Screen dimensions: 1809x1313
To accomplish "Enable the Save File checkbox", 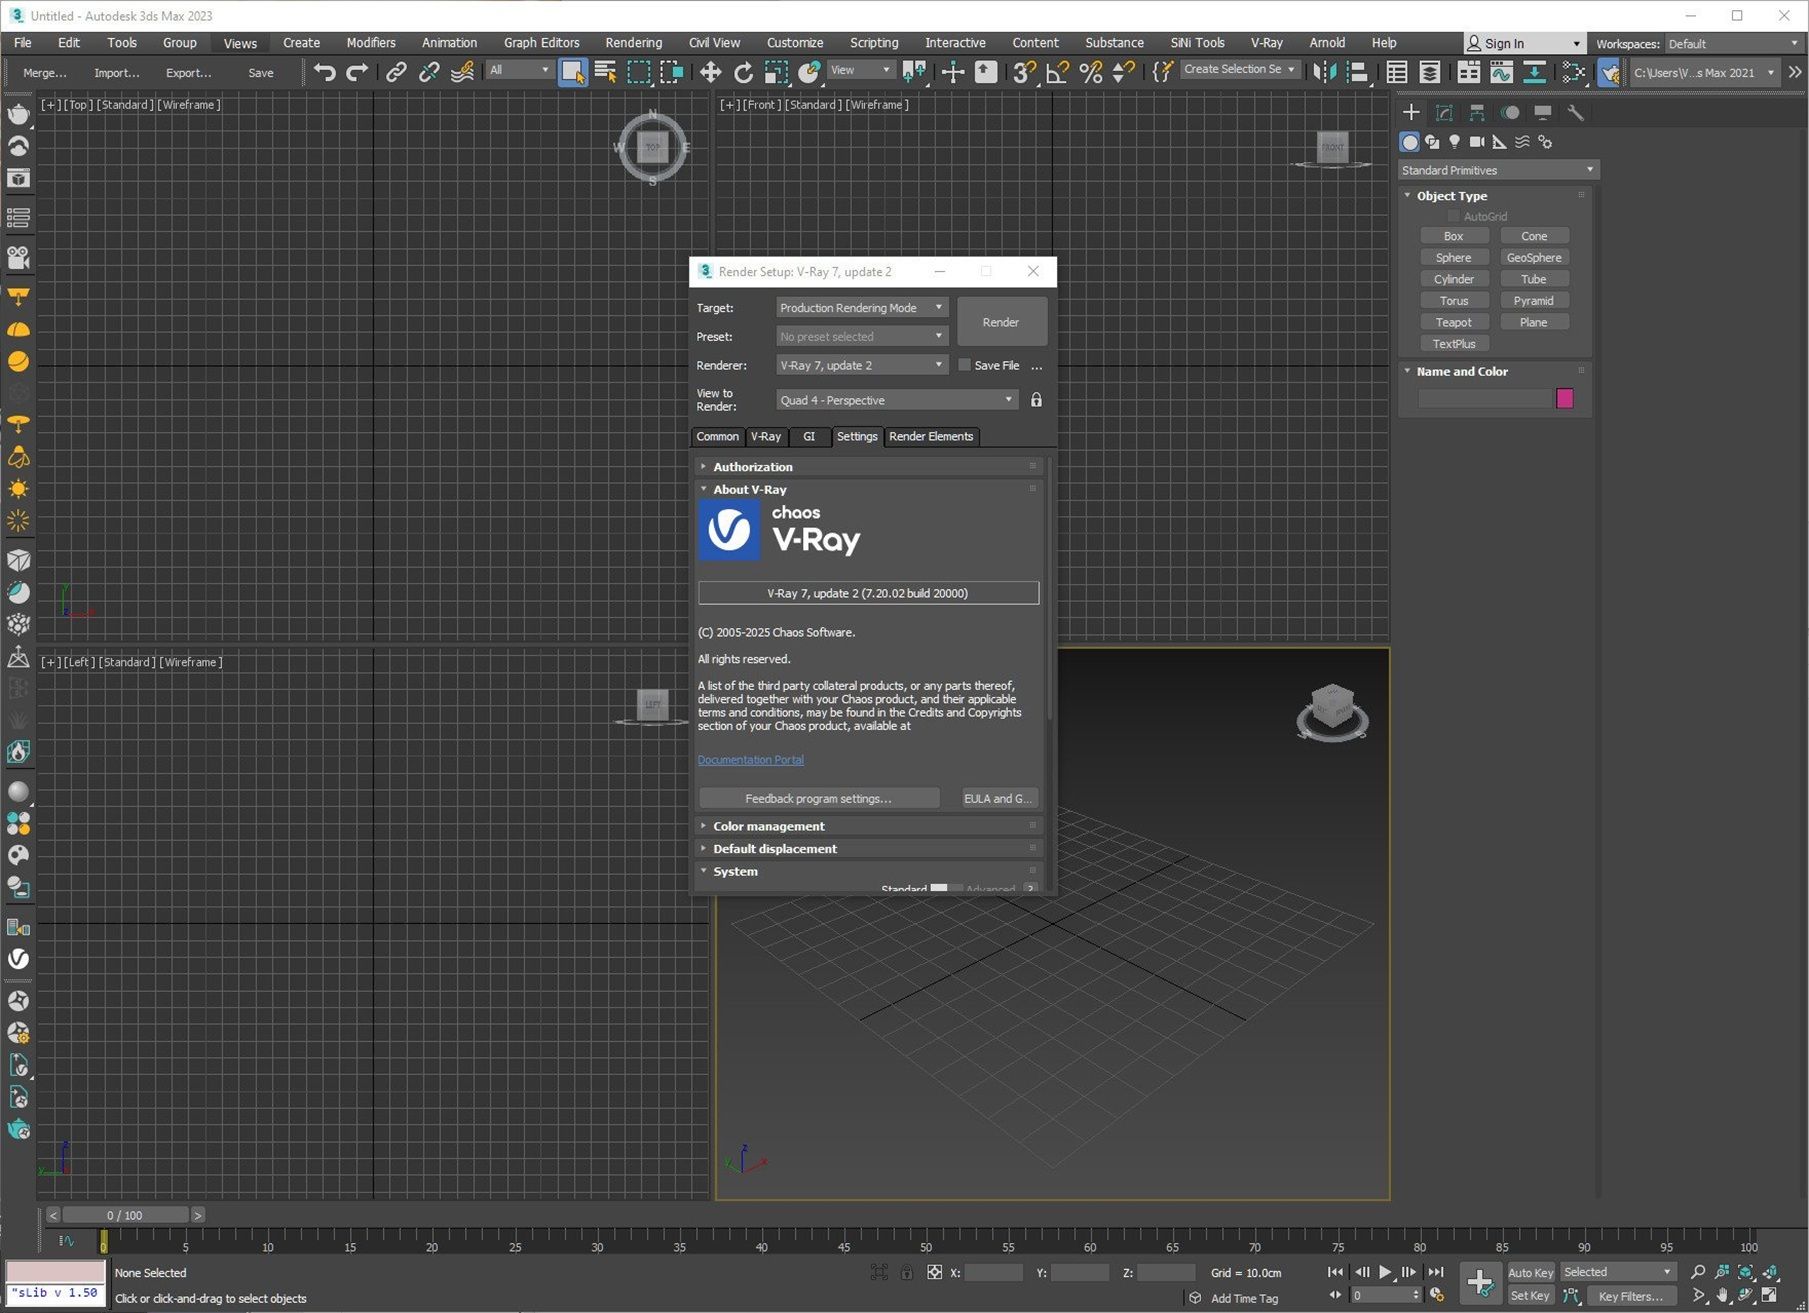I will click(964, 365).
